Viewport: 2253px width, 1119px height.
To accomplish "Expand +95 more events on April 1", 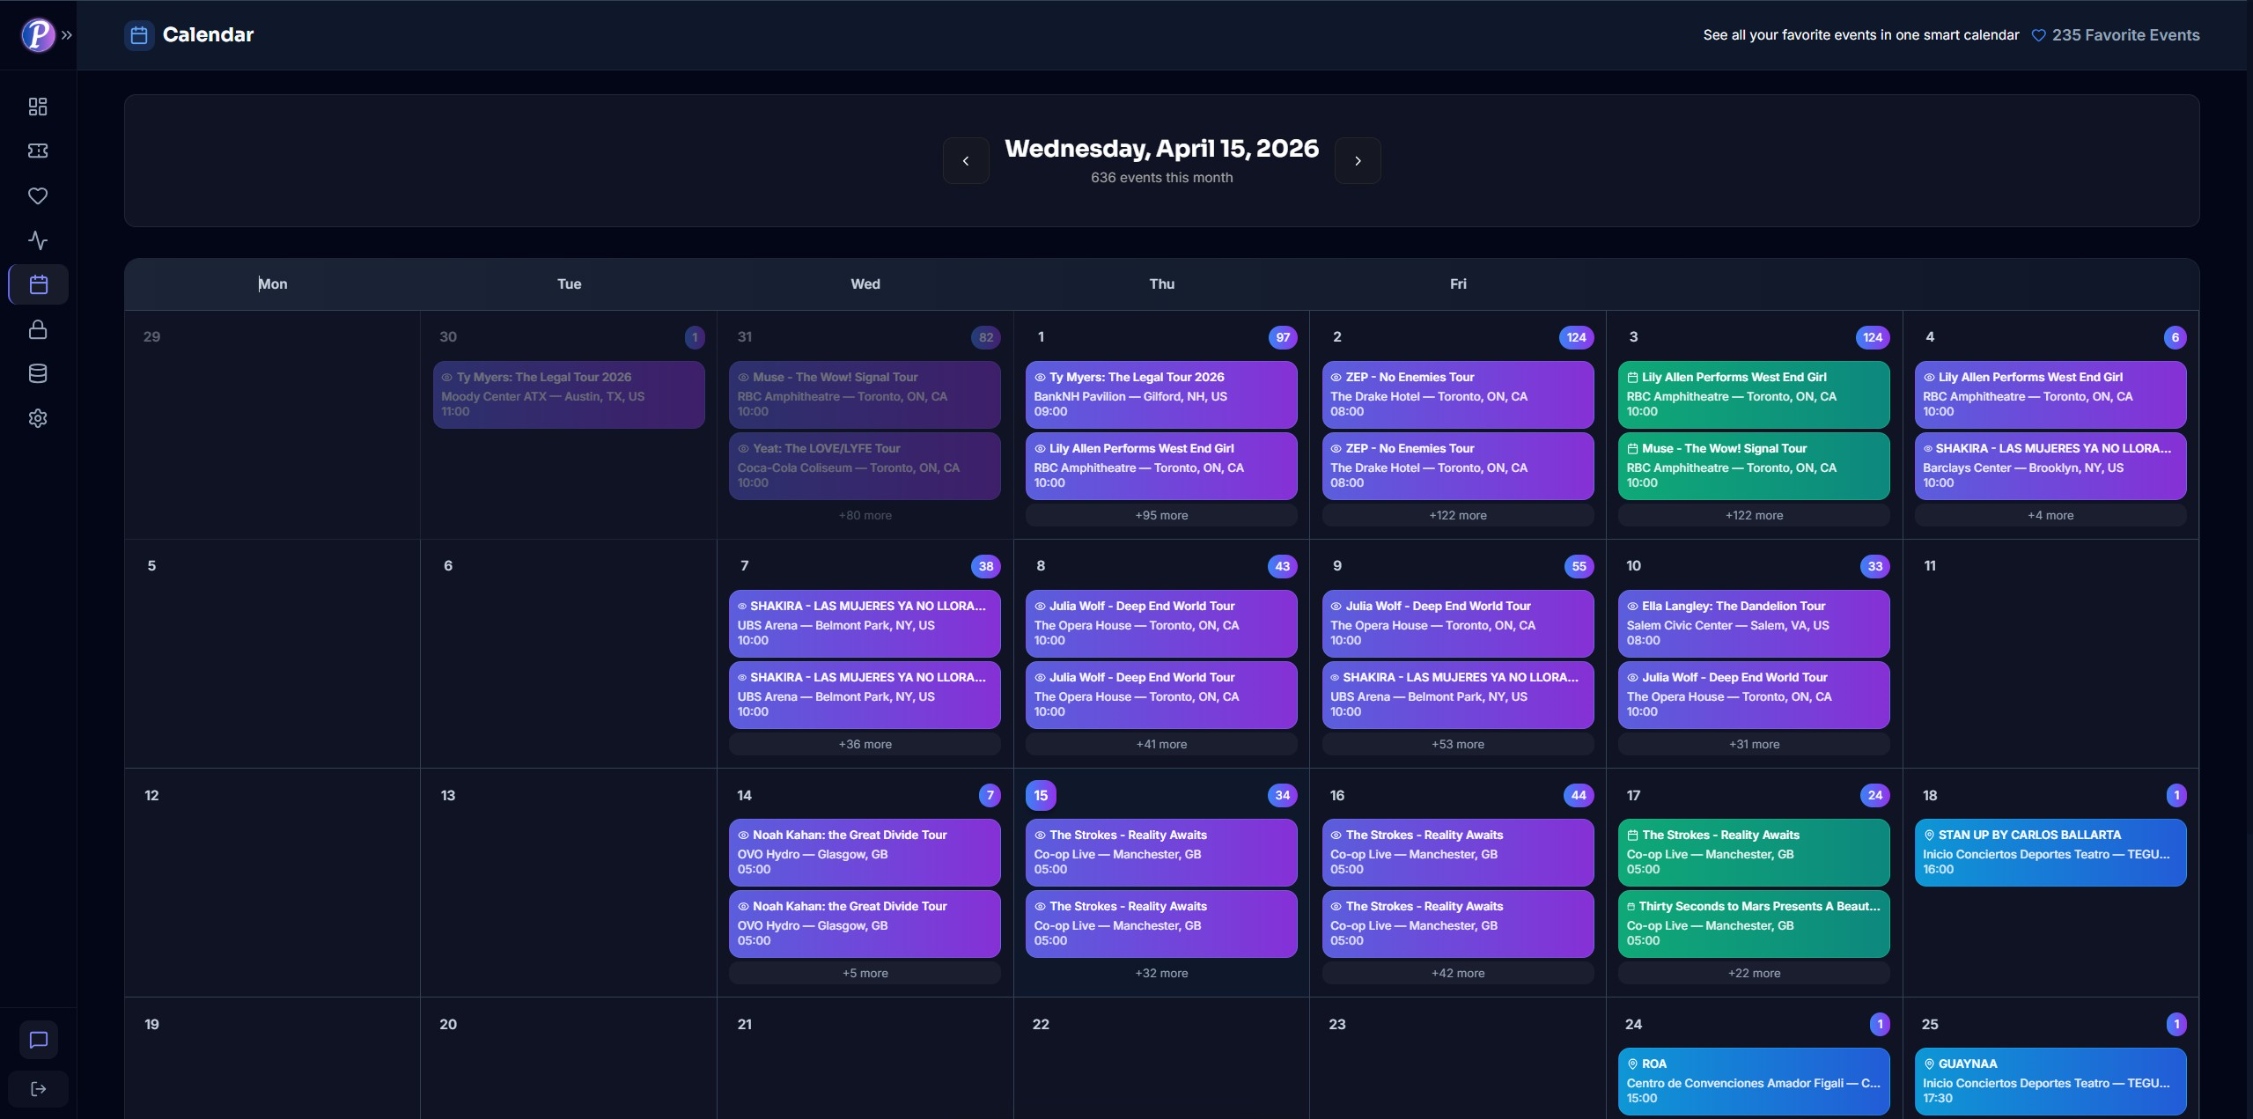I will pyautogui.click(x=1161, y=515).
